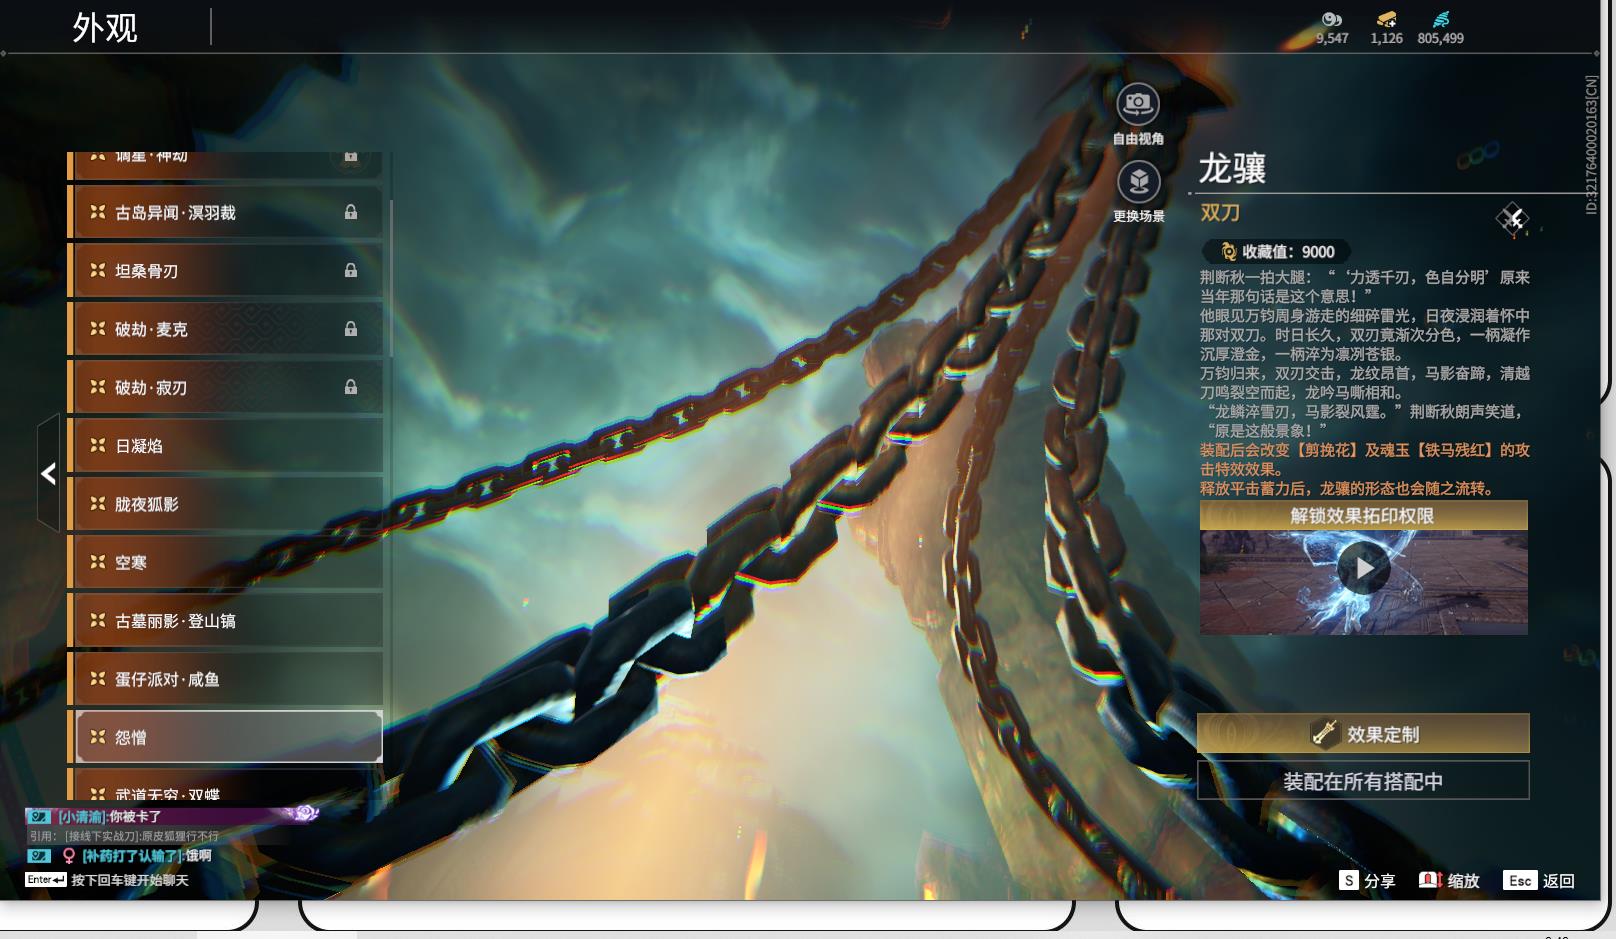Click the lock icon on 古岛异闻·溟羽裁
1616x939 pixels.
(x=351, y=212)
